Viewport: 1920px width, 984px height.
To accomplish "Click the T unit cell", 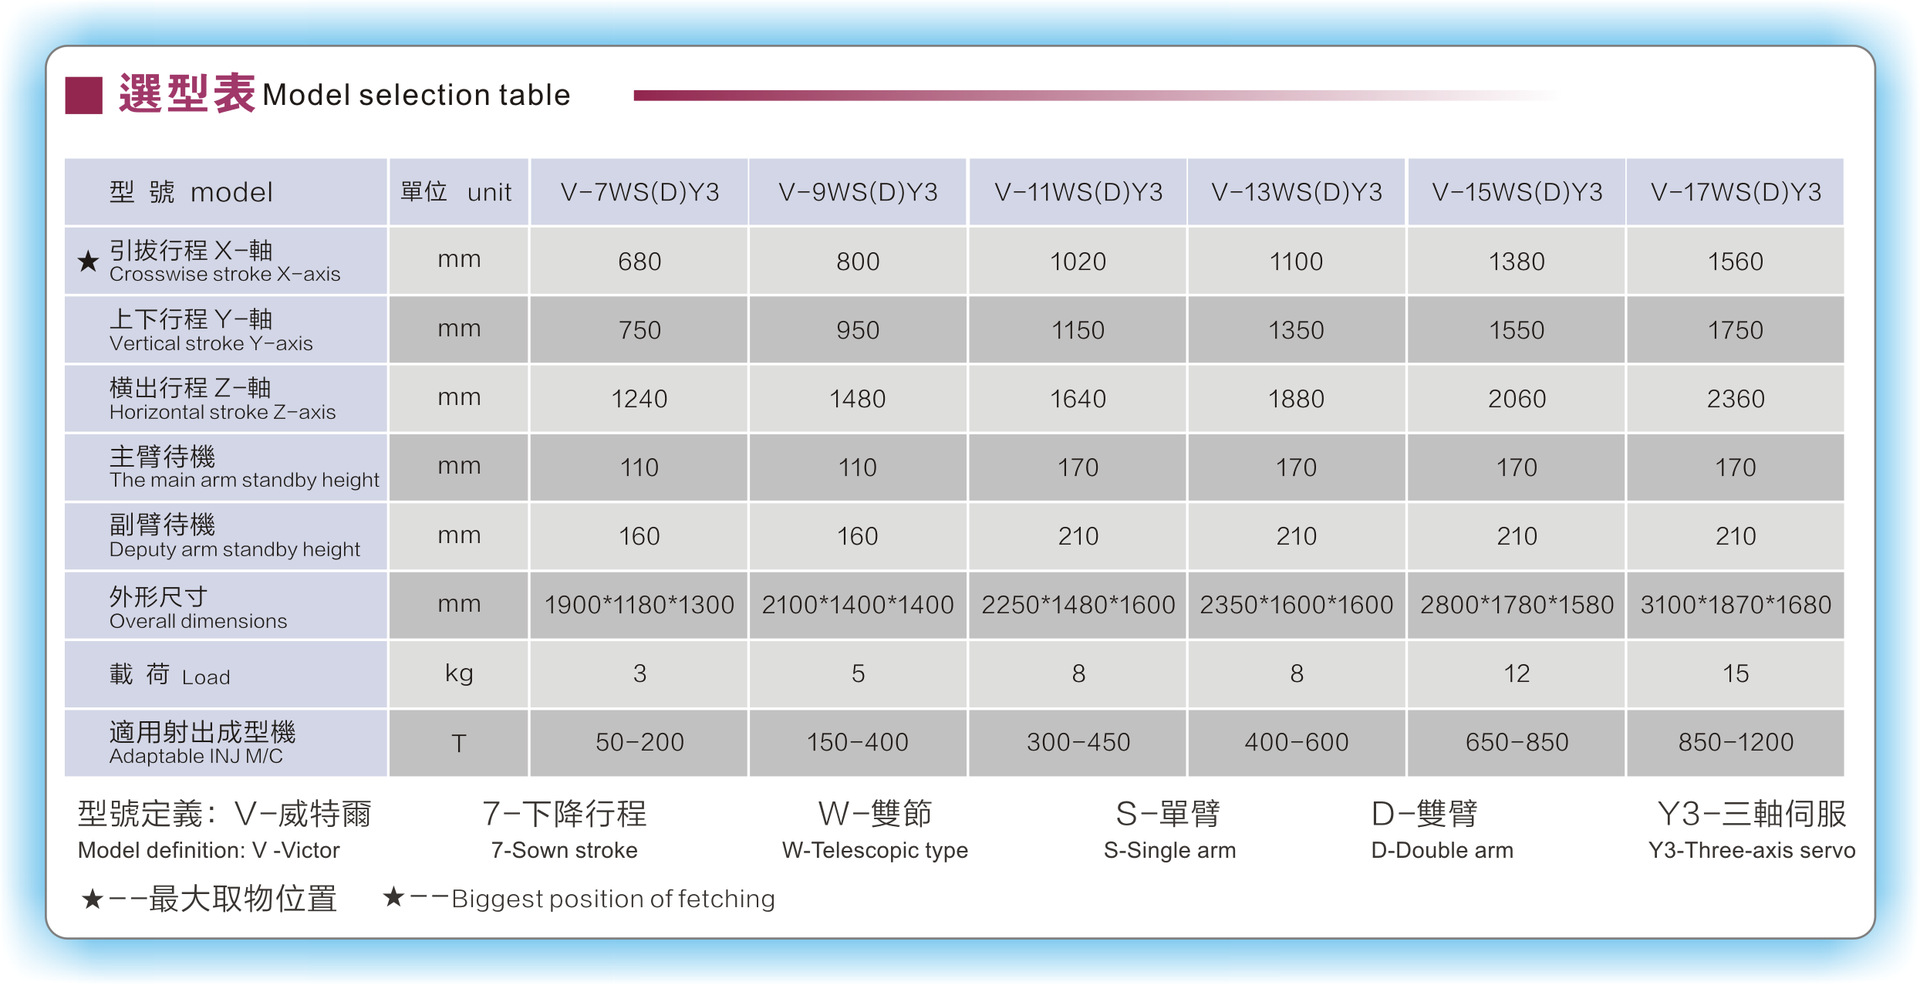I will click(459, 743).
